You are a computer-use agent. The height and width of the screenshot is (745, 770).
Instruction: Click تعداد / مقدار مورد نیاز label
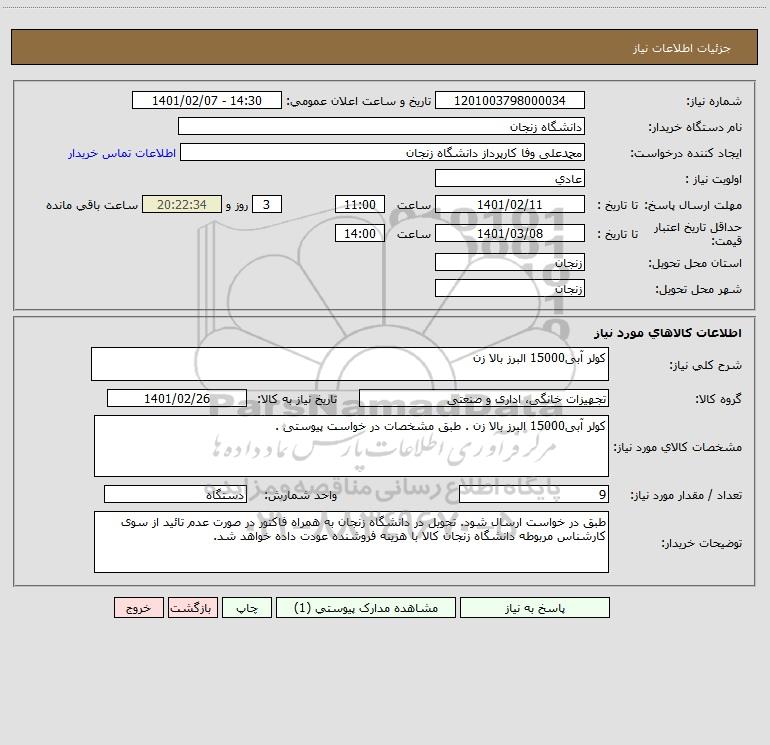pos(686,496)
